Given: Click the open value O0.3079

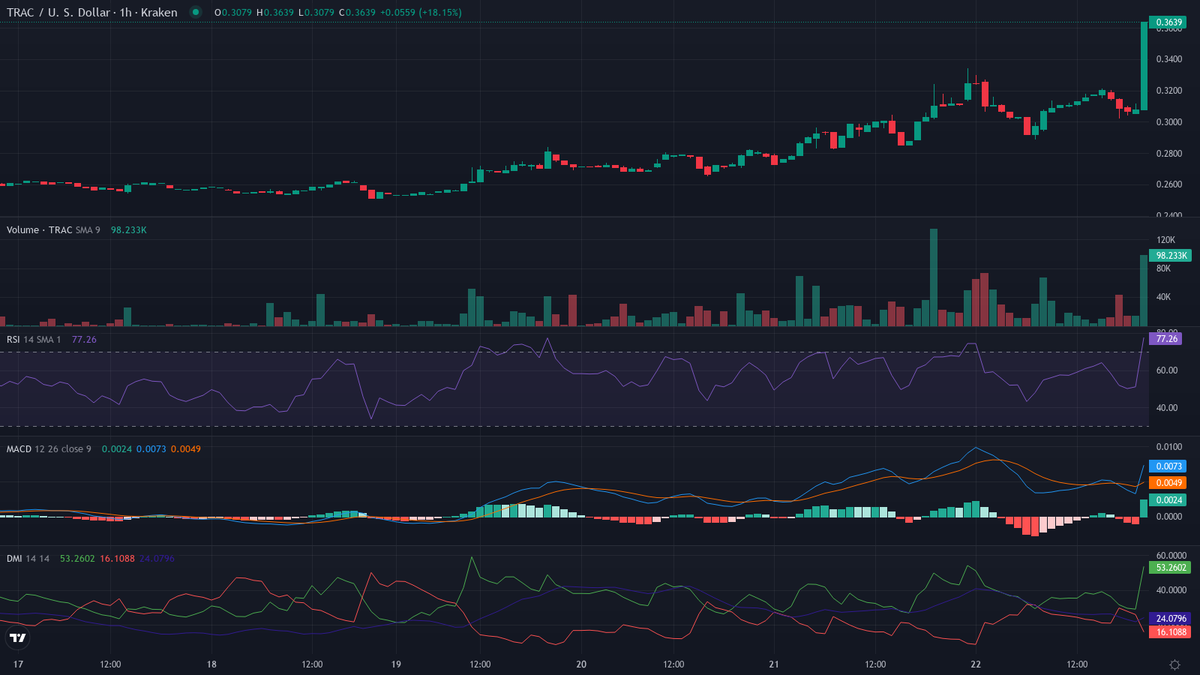Looking at the screenshot, I should [232, 12].
